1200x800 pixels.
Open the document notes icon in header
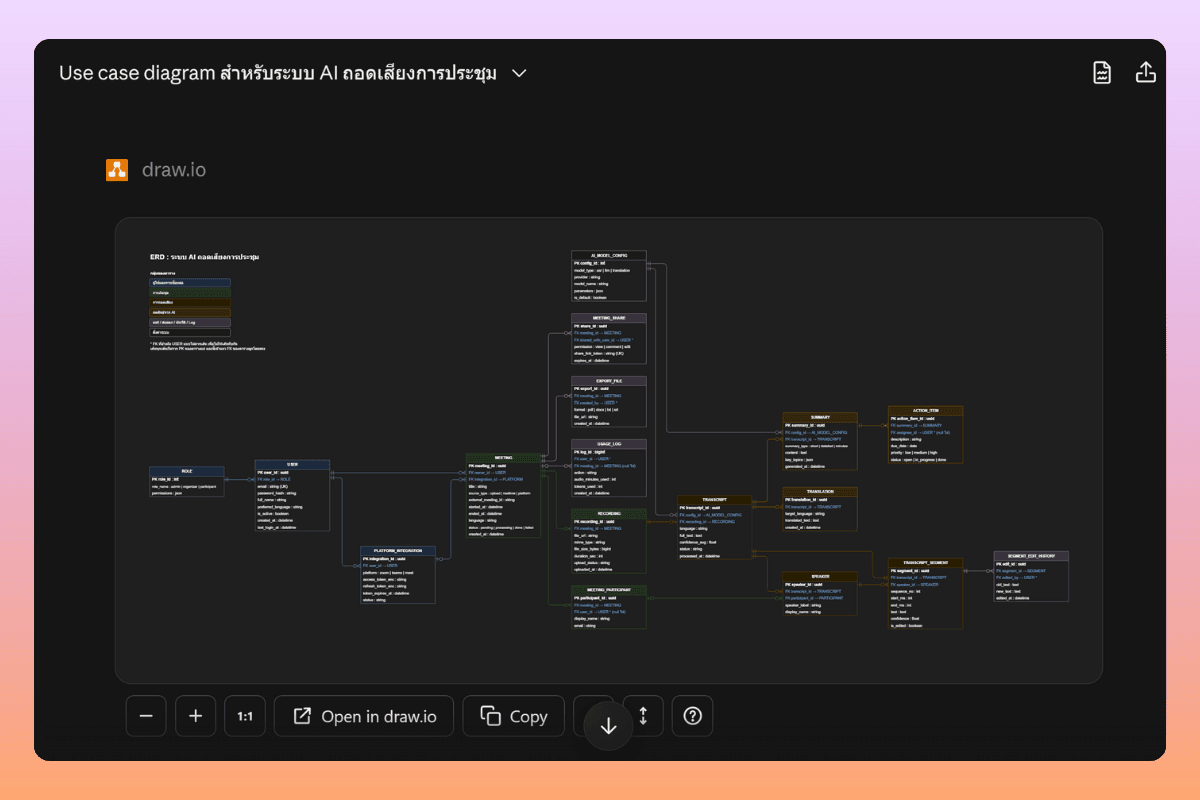point(1102,73)
